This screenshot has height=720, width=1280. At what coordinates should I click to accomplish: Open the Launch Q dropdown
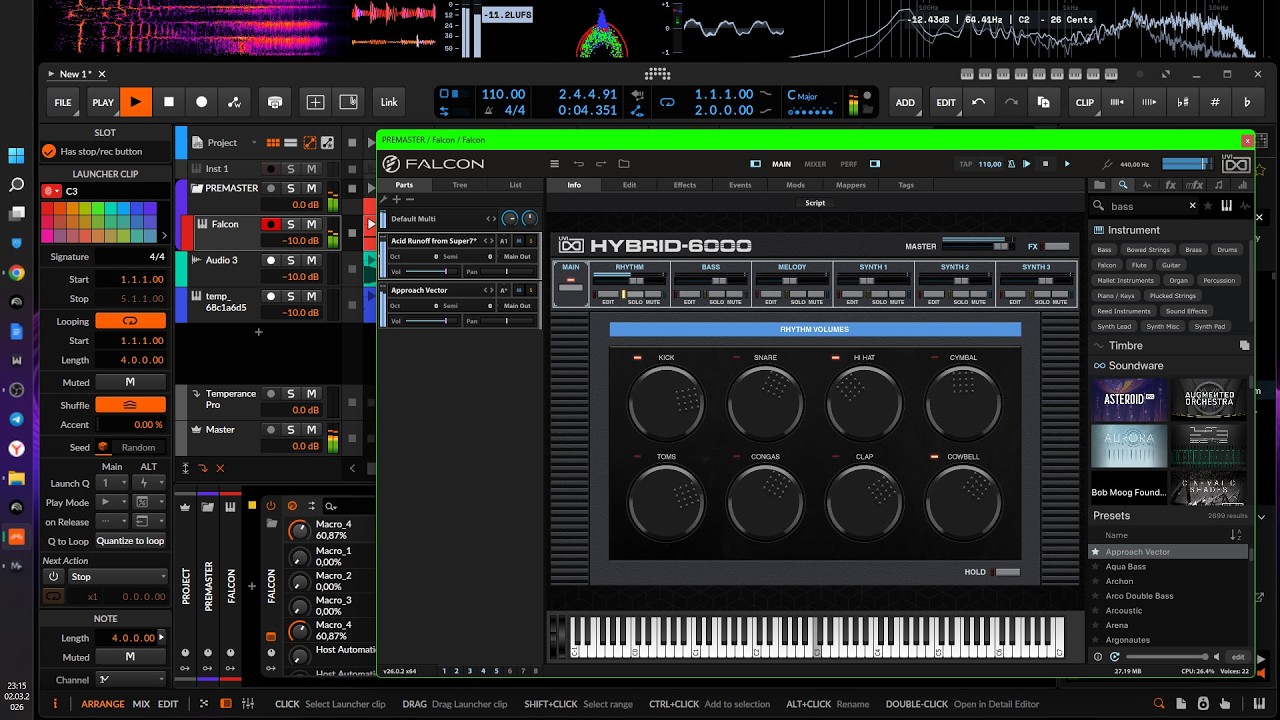(112, 483)
